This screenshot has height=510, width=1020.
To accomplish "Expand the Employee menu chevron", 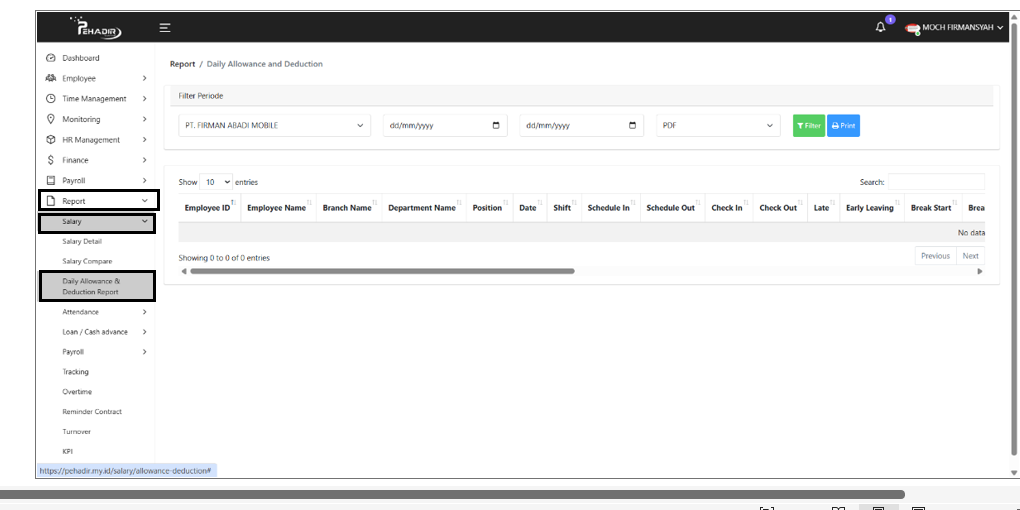I will [144, 78].
